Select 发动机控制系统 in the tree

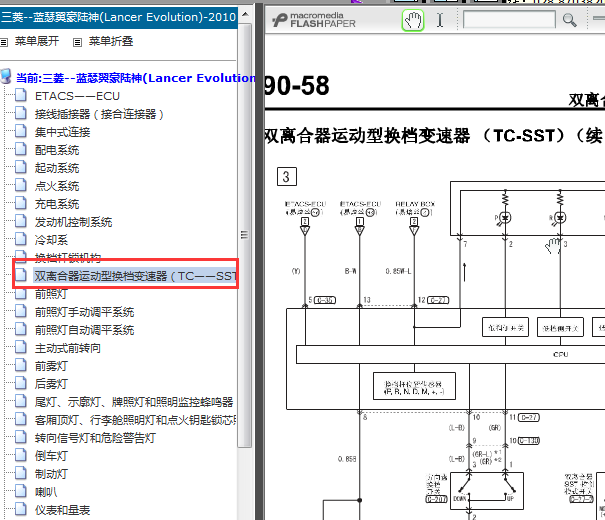[73, 222]
